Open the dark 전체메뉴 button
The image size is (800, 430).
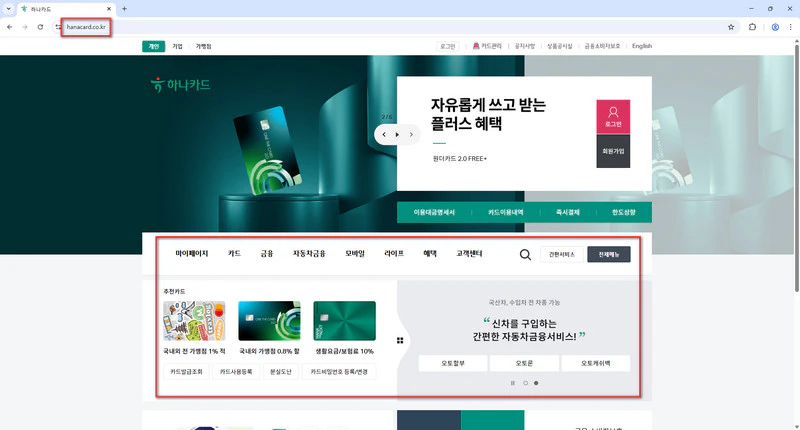(x=609, y=255)
